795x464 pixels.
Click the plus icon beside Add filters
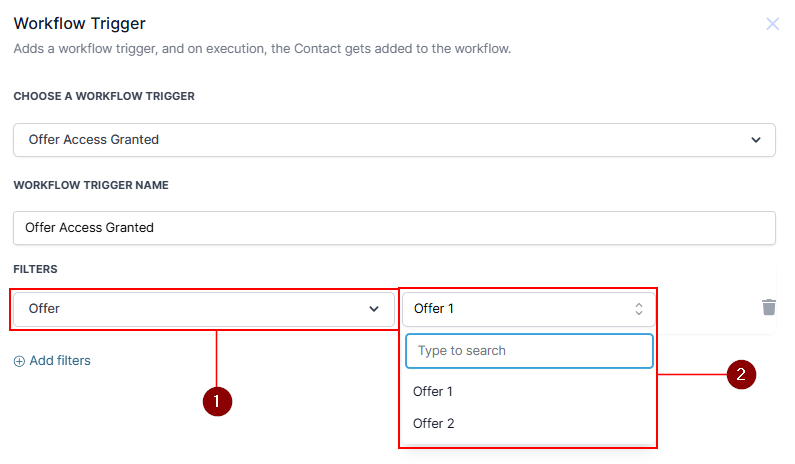click(x=19, y=361)
